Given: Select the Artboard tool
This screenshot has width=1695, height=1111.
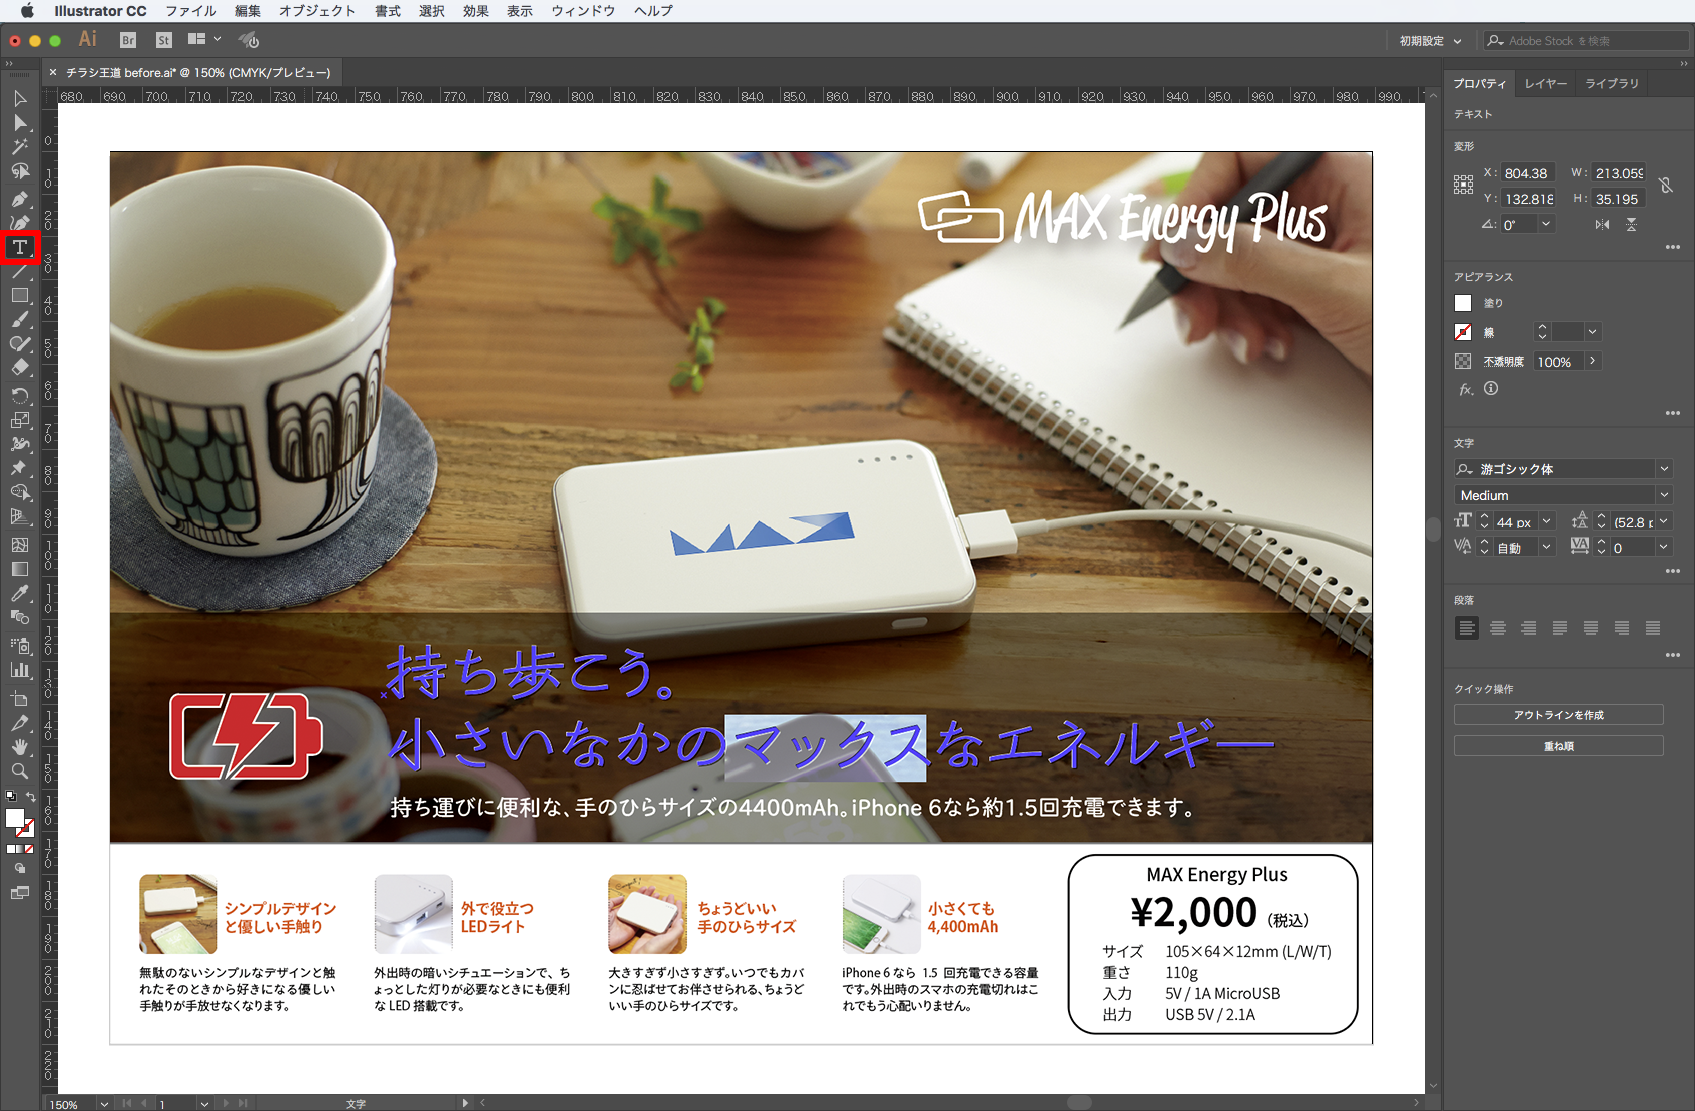Looking at the screenshot, I should [x=20, y=698].
